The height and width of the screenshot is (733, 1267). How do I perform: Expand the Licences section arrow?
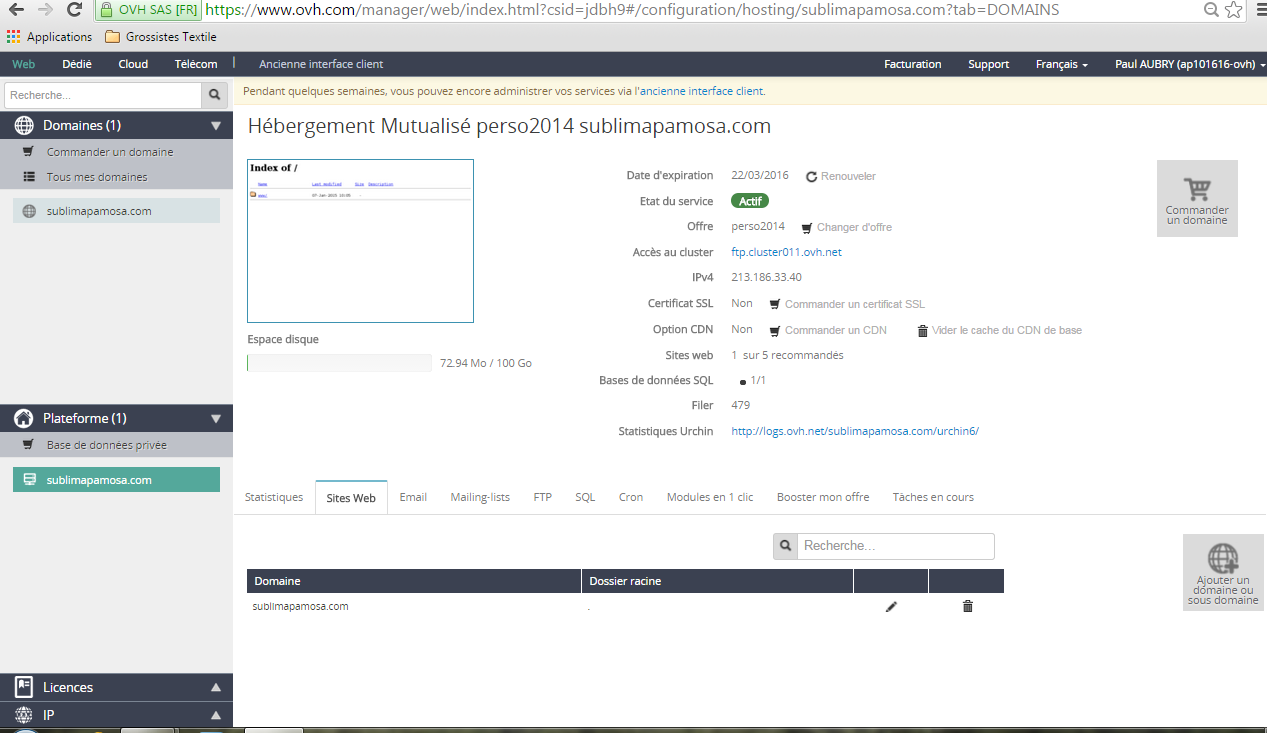point(216,687)
